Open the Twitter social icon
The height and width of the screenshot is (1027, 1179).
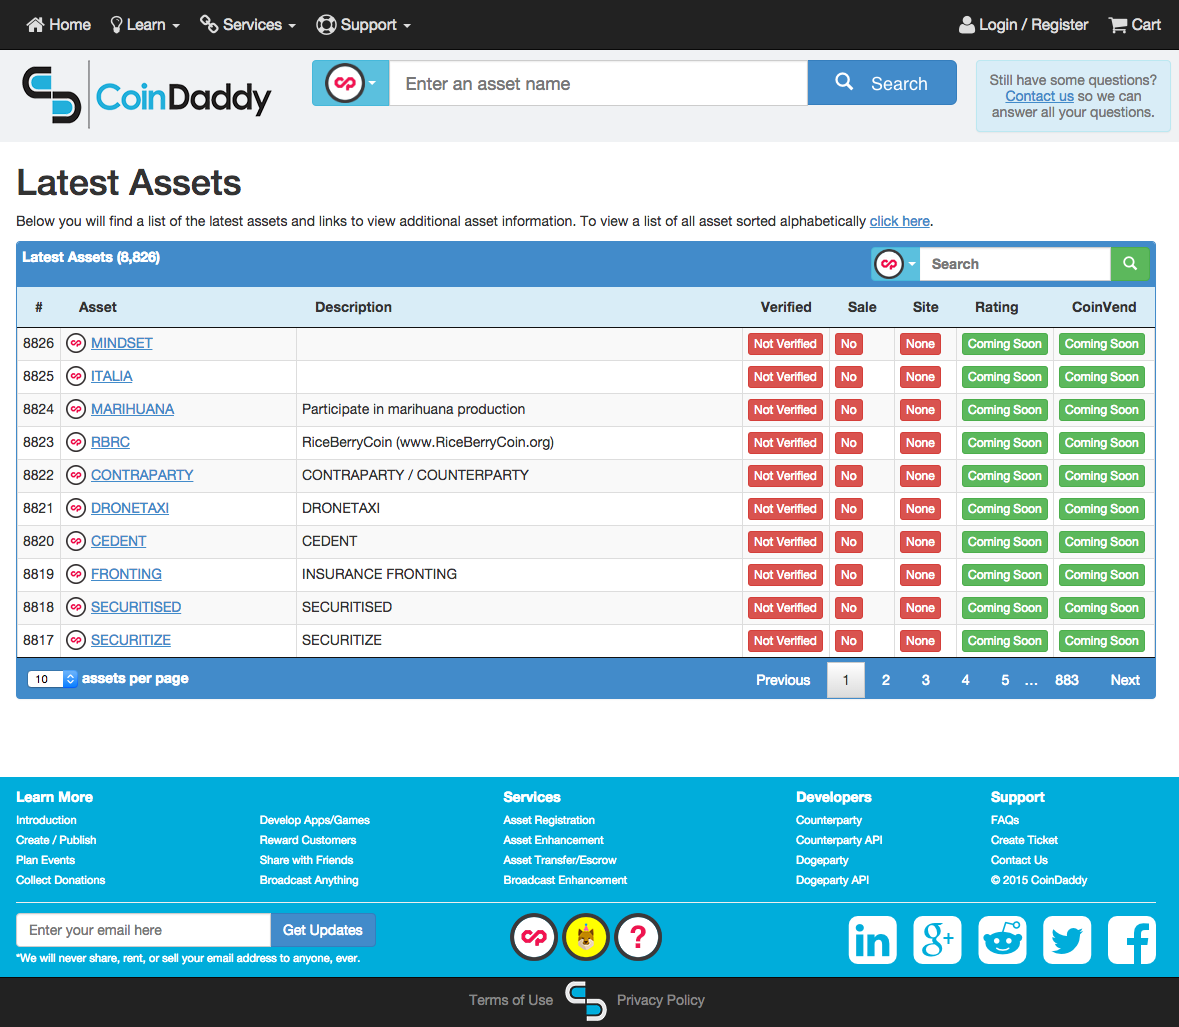(1067, 940)
